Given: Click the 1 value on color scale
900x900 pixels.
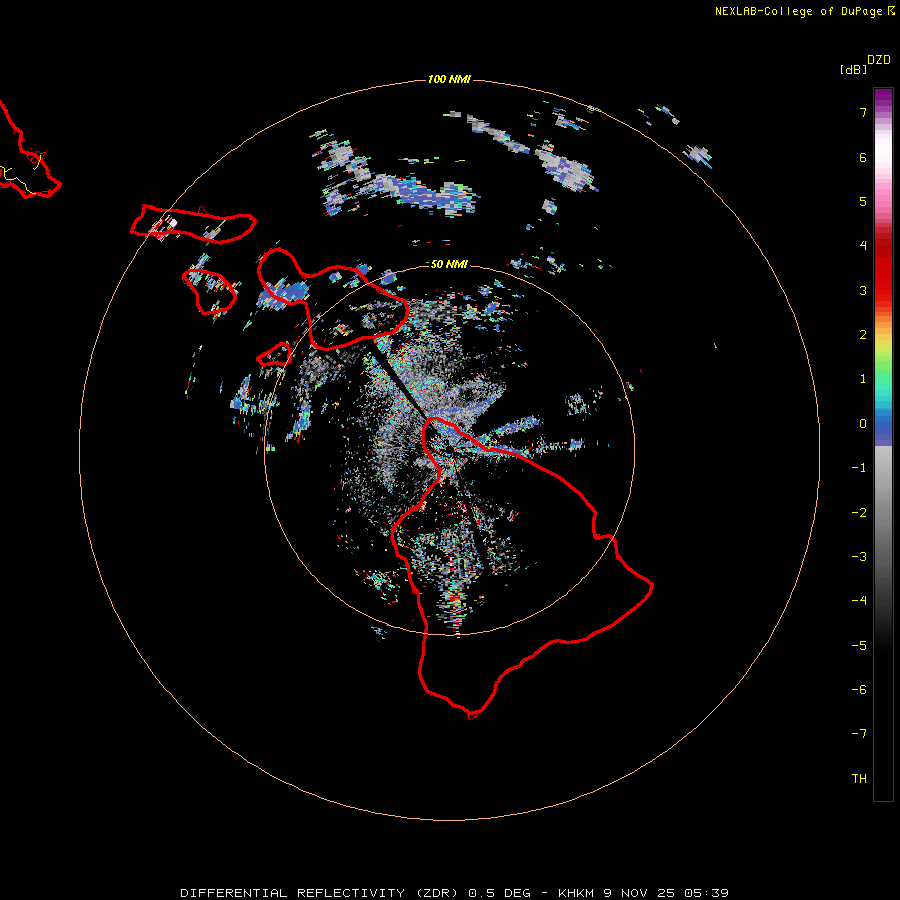Looking at the screenshot, I should 863,379.
